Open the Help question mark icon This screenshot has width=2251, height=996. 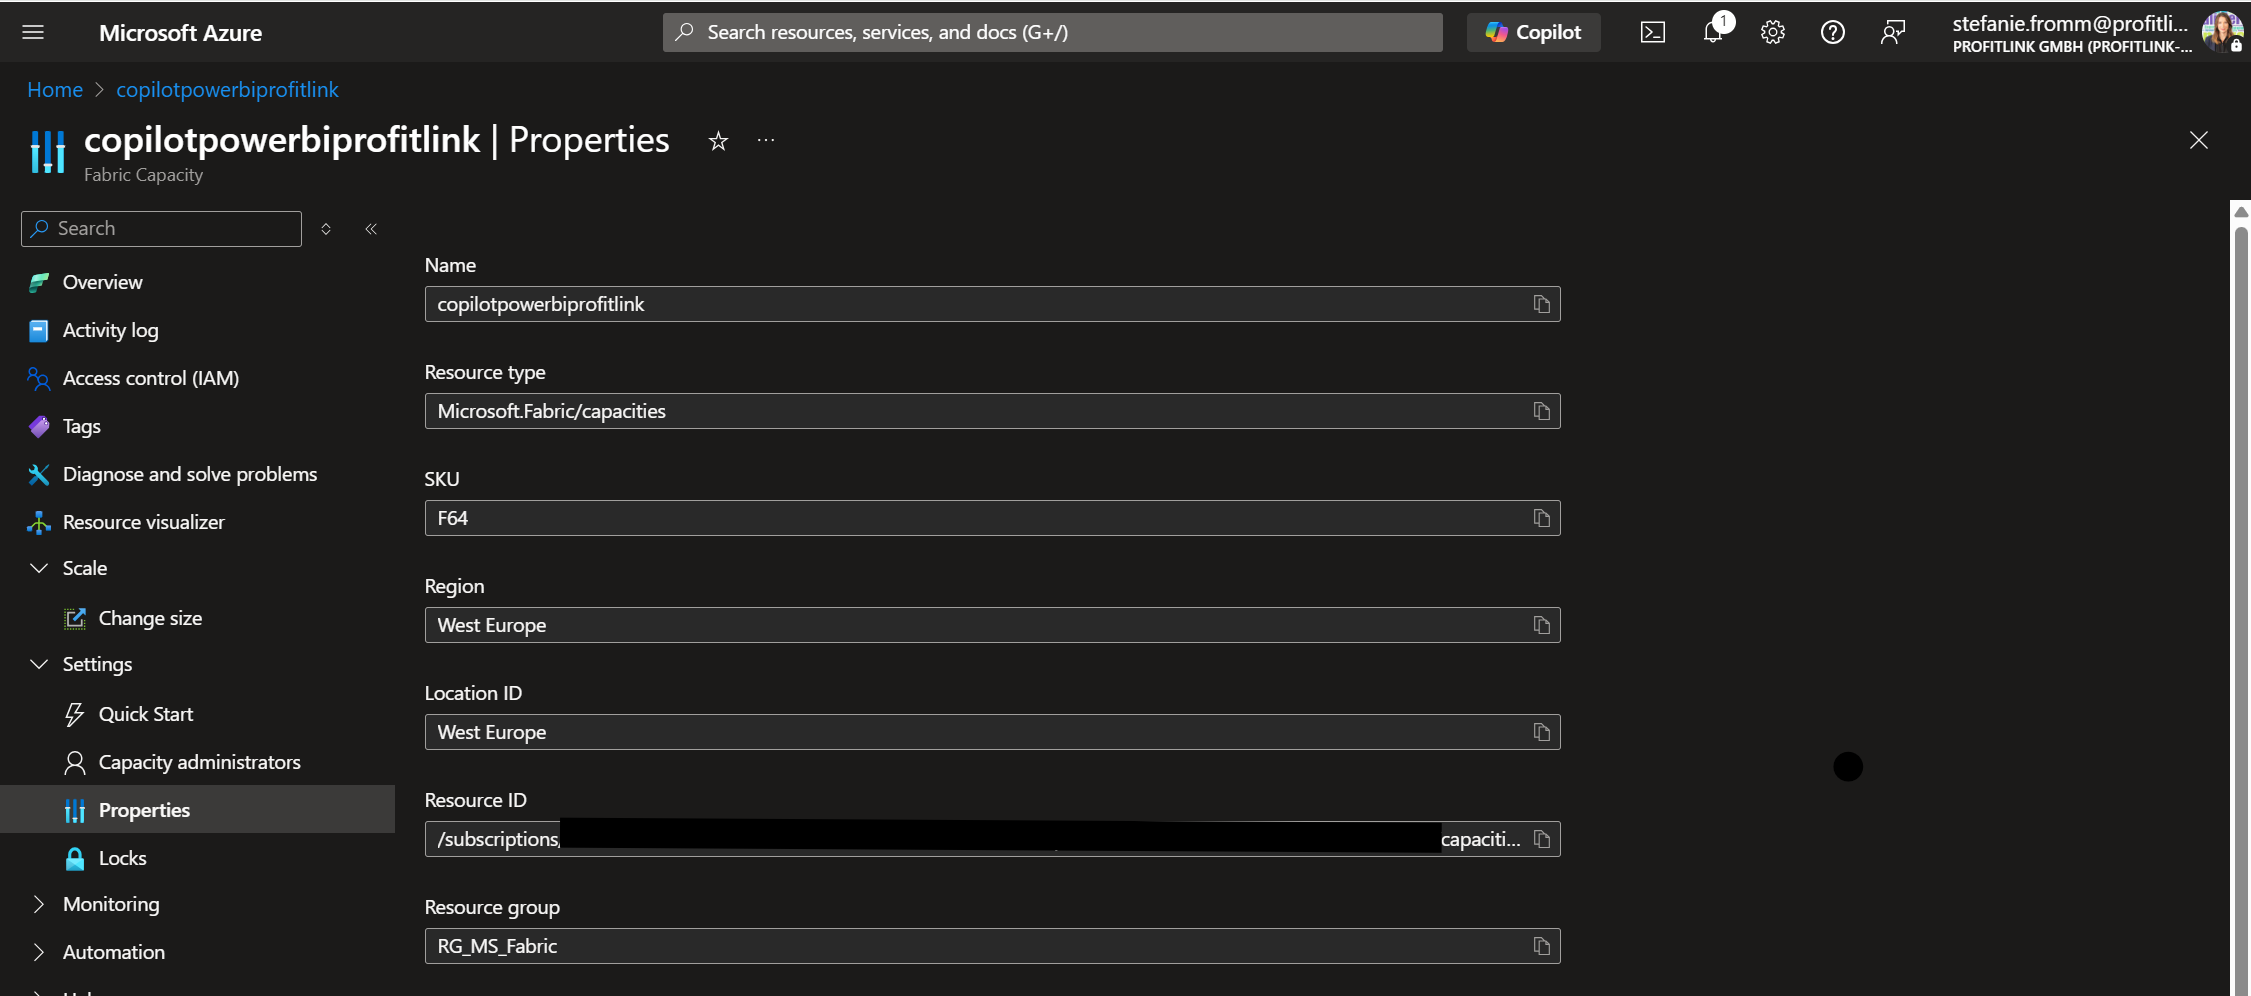[1832, 32]
